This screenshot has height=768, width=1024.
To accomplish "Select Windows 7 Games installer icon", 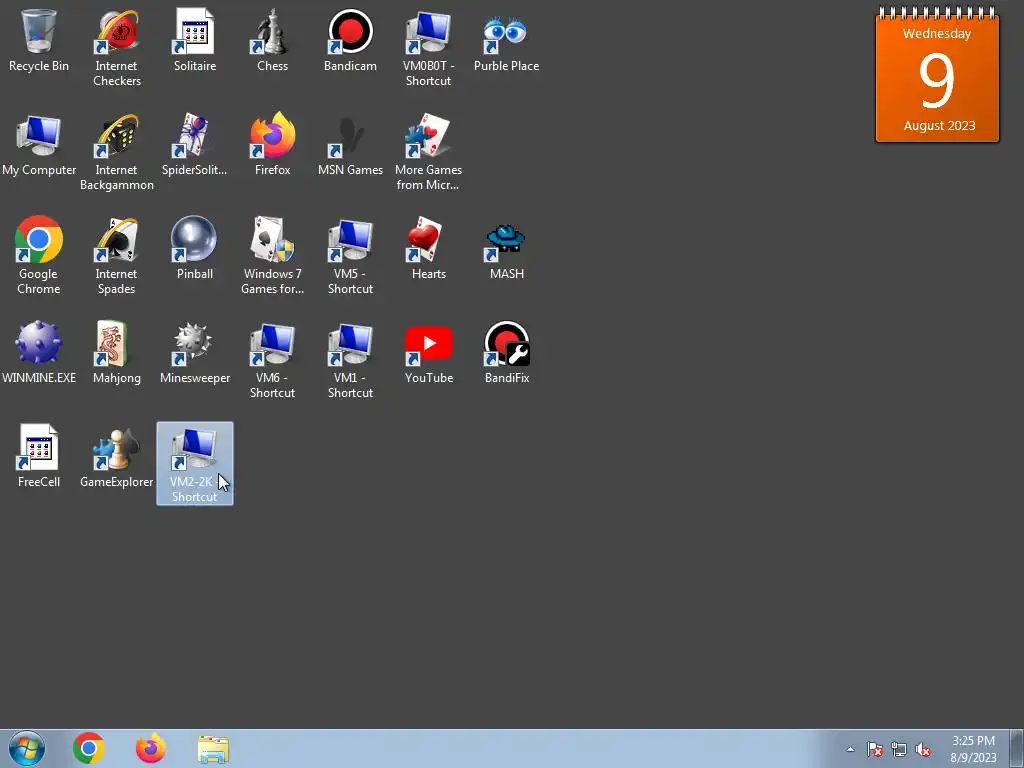I will click(x=272, y=256).
